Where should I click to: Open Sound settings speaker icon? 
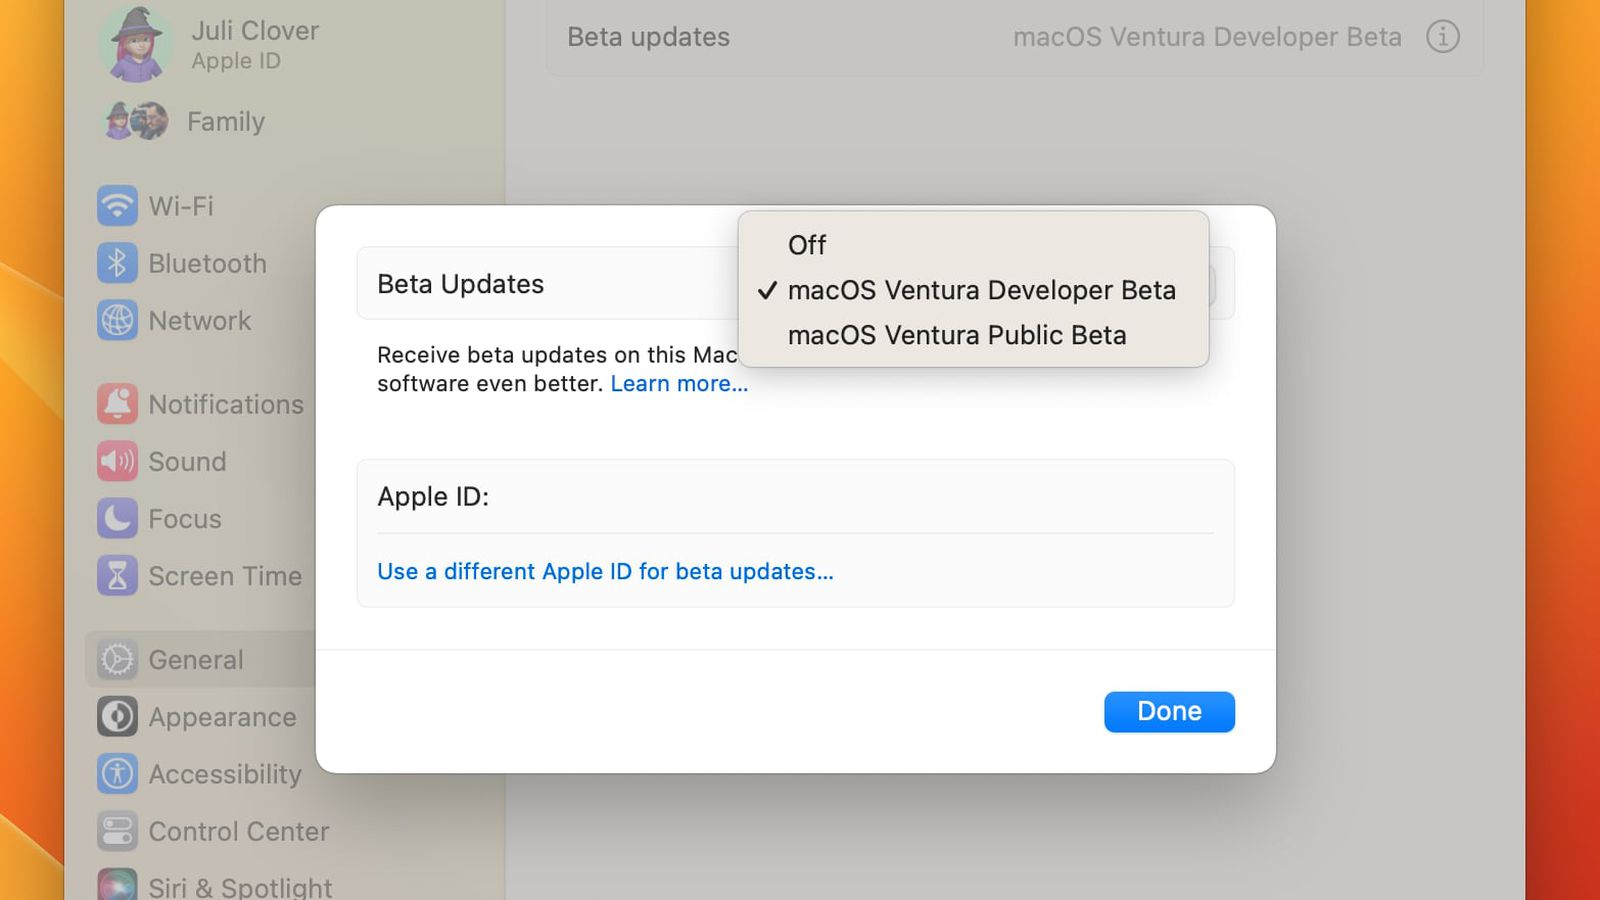pyautogui.click(x=117, y=461)
